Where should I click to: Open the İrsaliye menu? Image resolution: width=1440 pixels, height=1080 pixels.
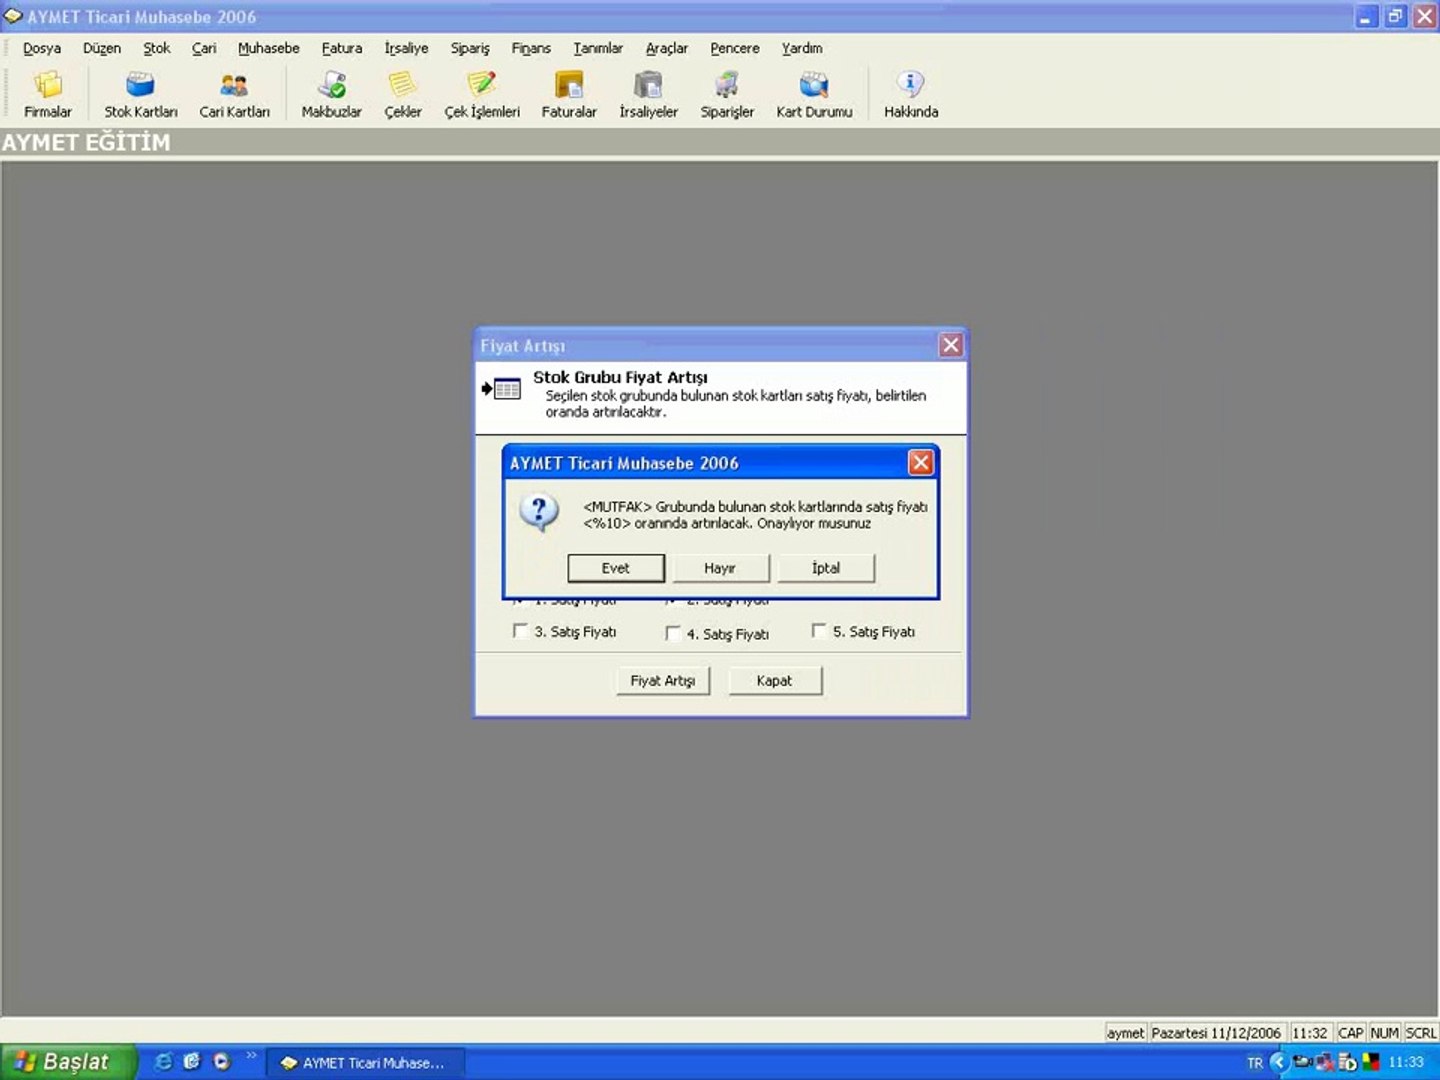406,48
